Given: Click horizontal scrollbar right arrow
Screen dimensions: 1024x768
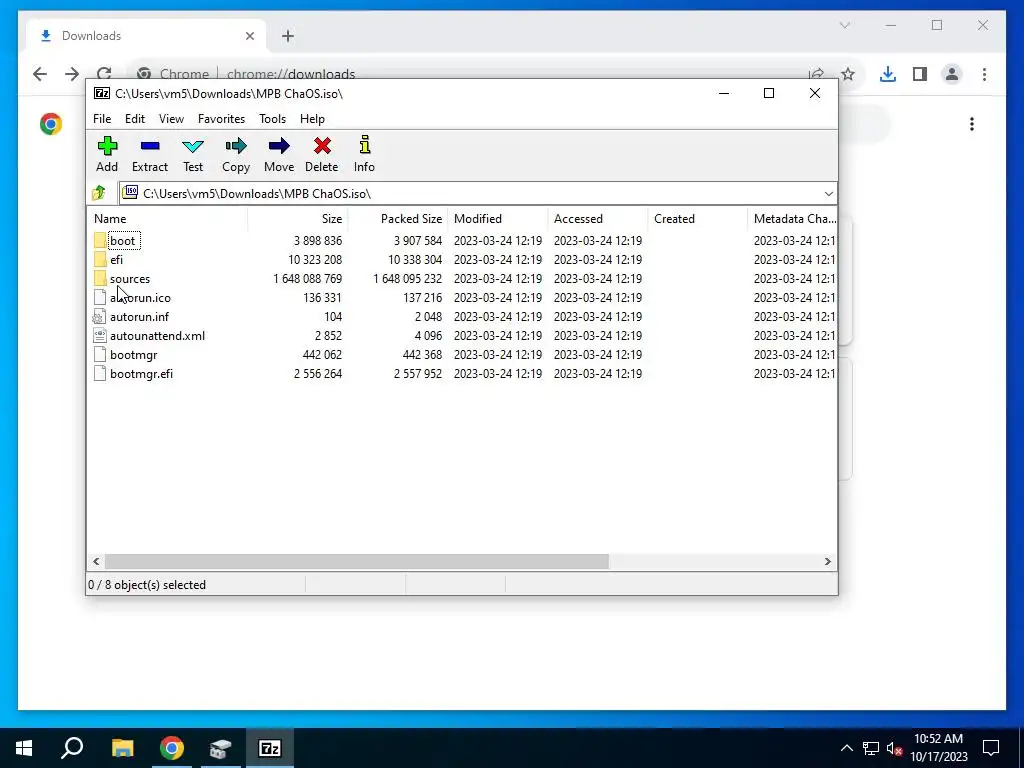Looking at the screenshot, I should point(827,561).
